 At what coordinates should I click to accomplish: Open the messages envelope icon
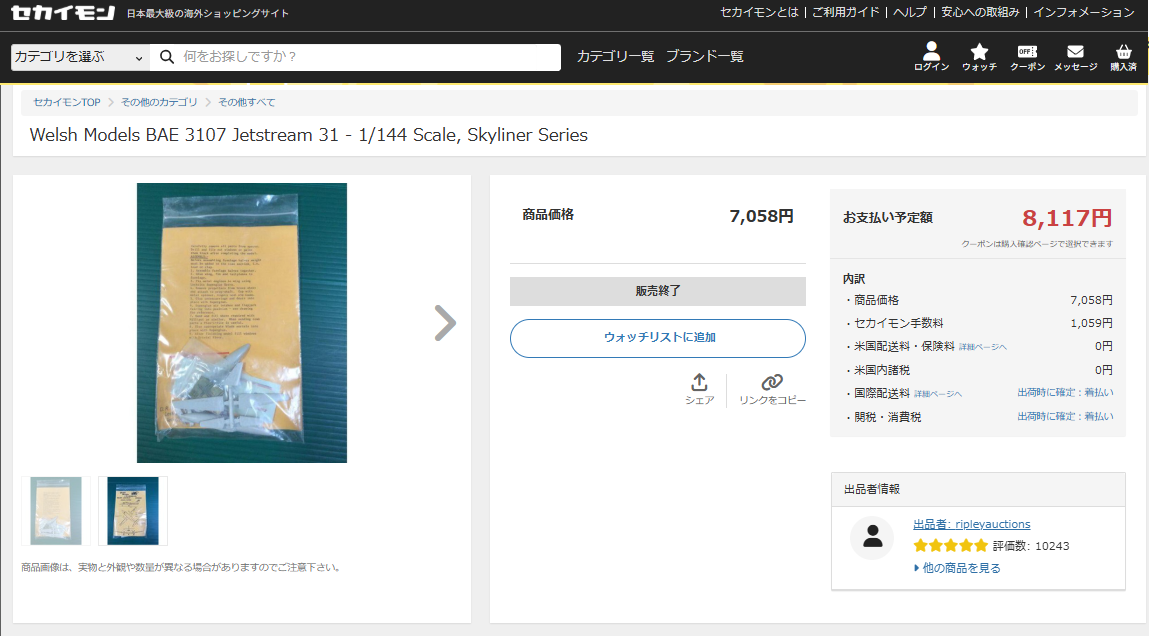click(1075, 52)
